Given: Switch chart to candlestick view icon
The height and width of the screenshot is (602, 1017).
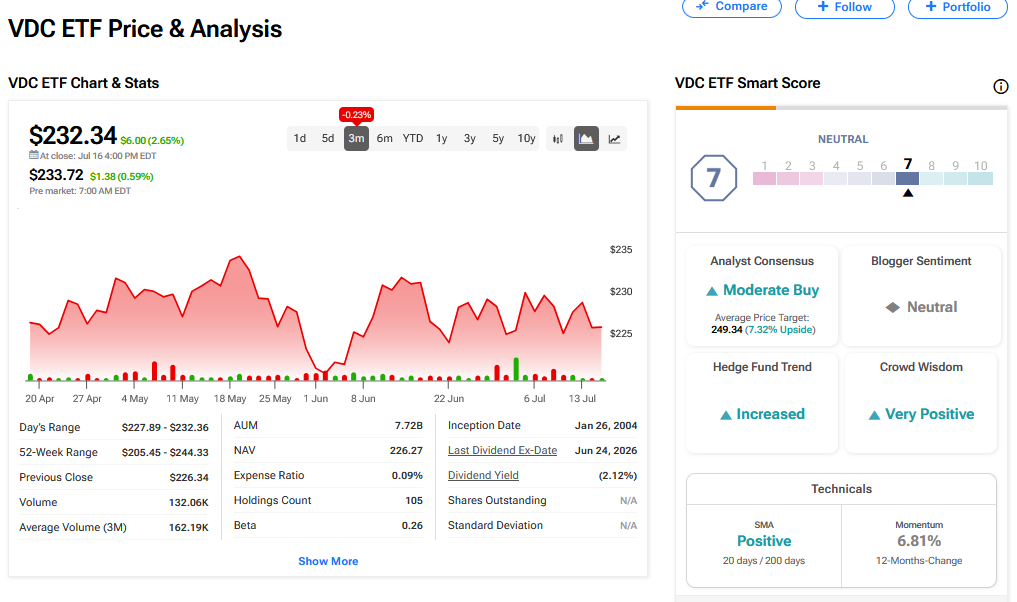Looking at the screenshot, I should (558, 139).
